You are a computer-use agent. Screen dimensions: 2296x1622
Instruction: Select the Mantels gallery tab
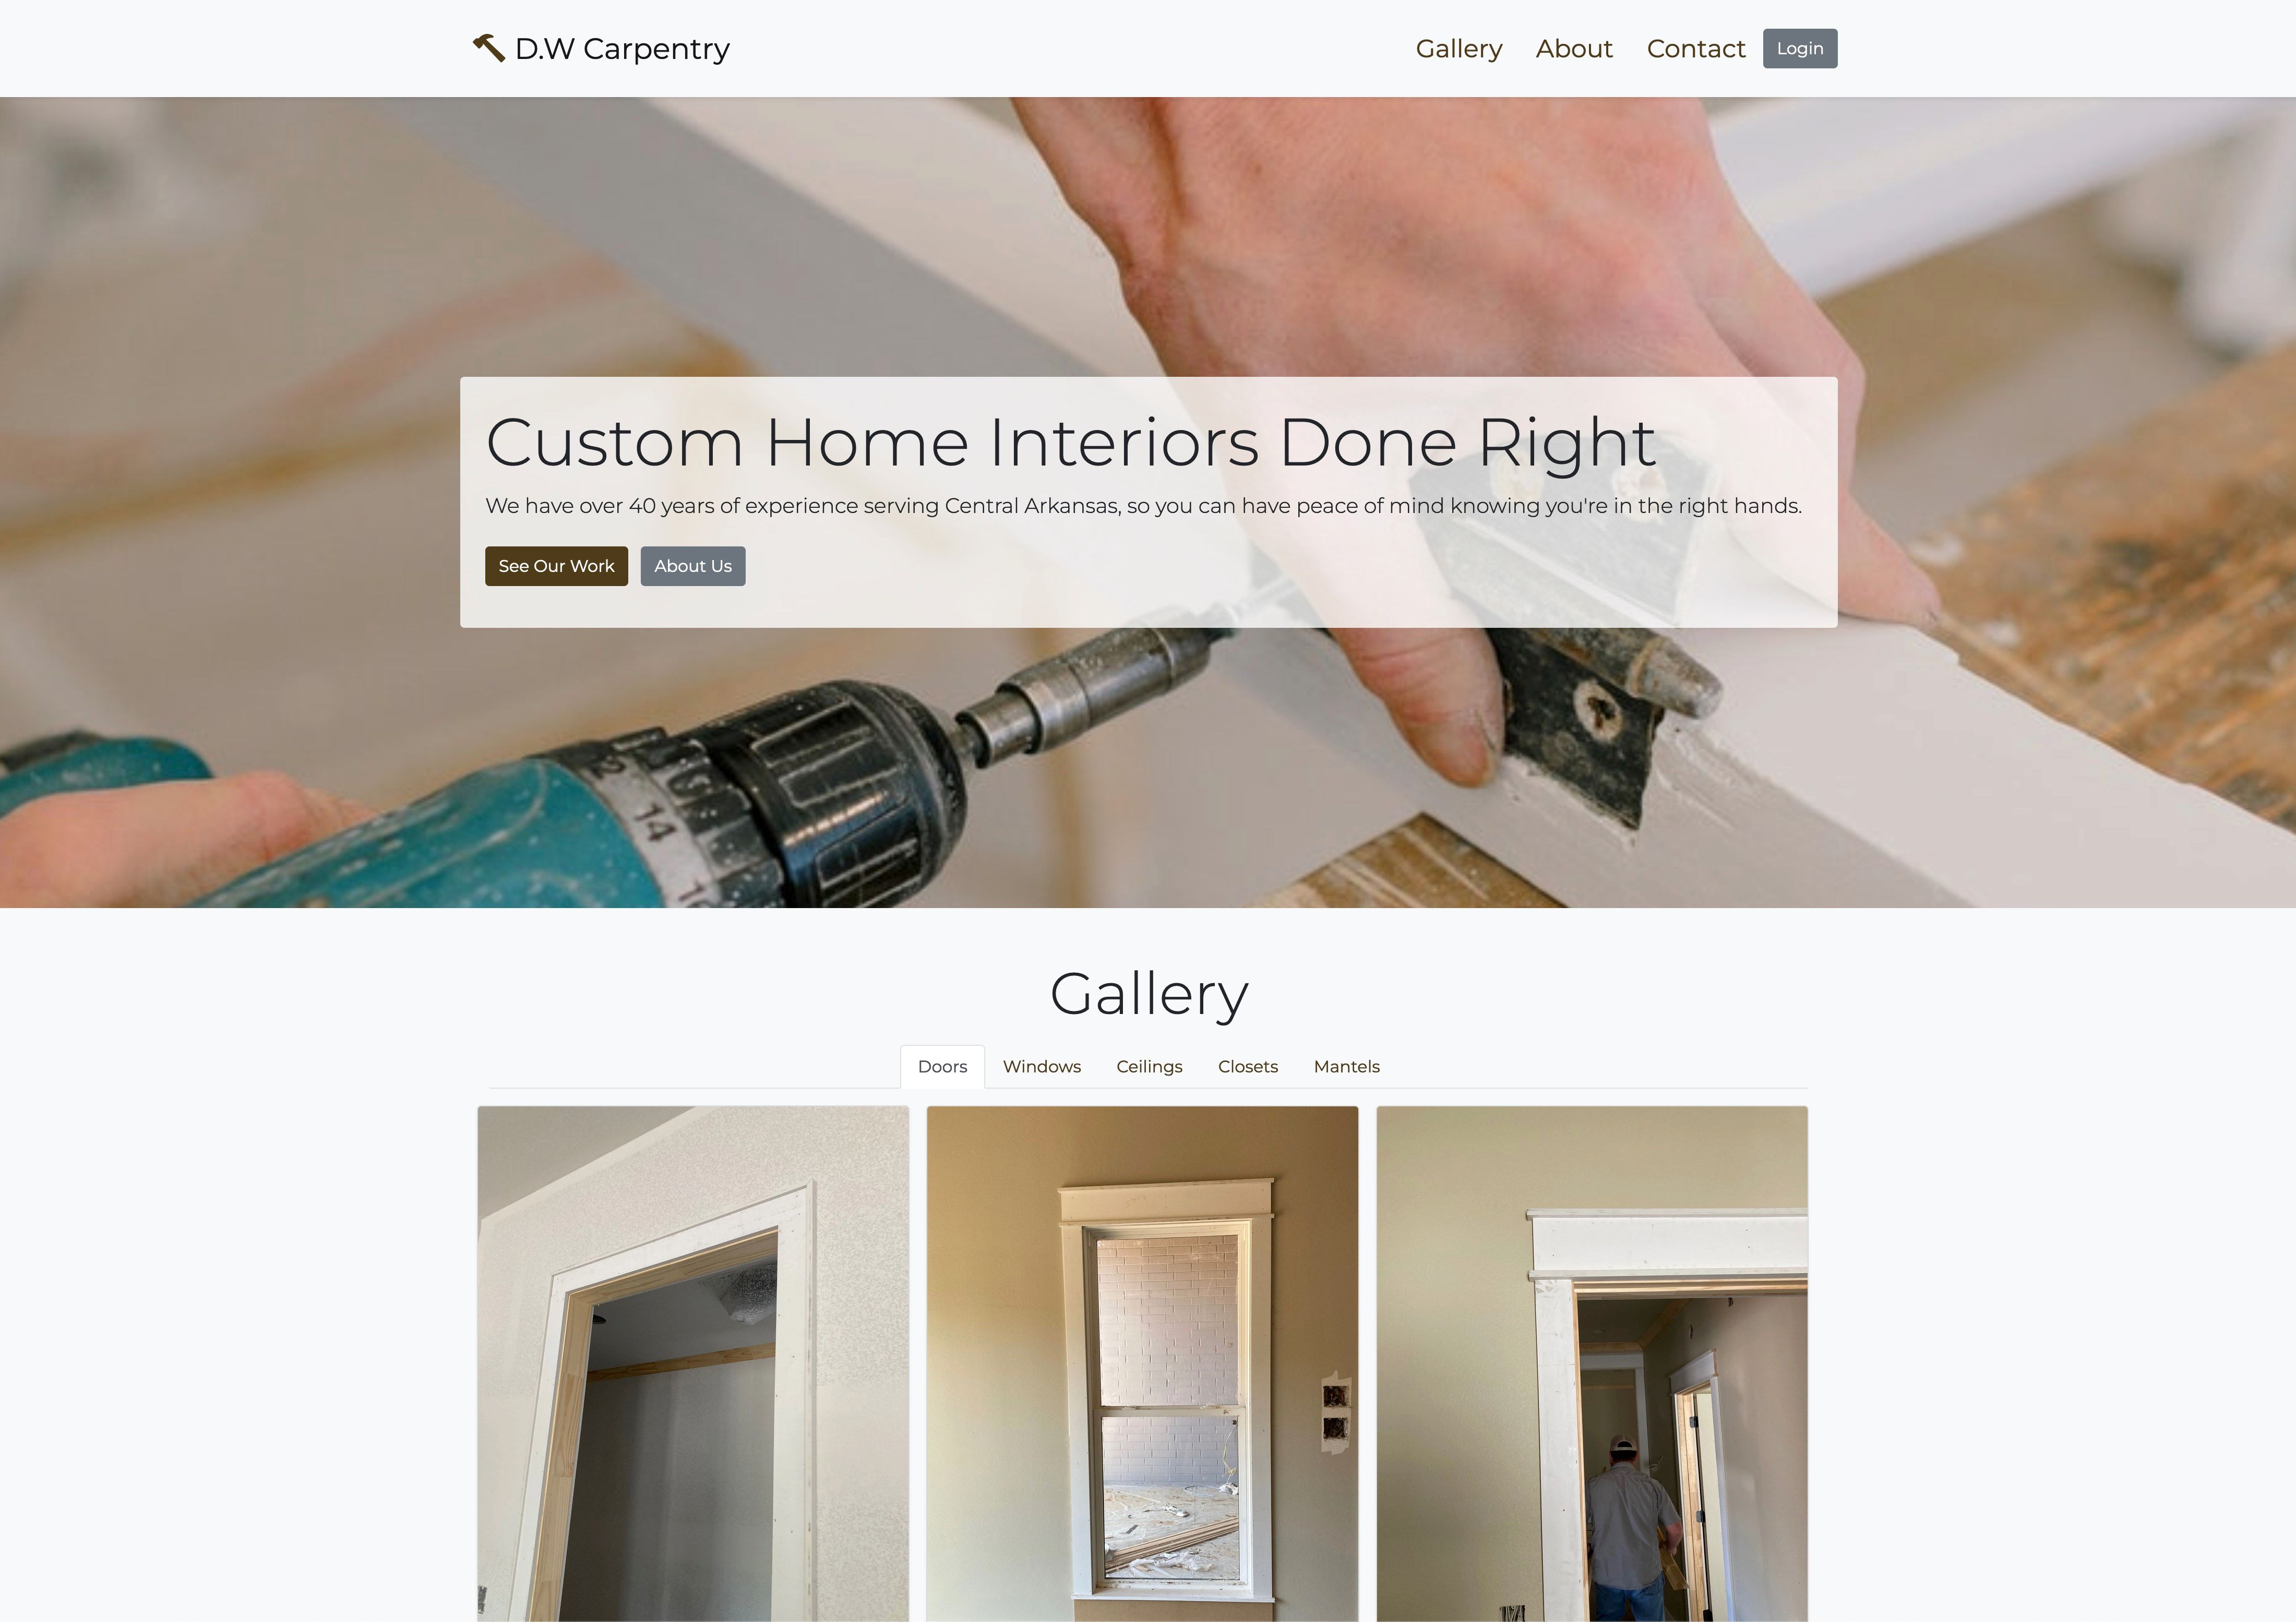[x=1346, y=1066]
